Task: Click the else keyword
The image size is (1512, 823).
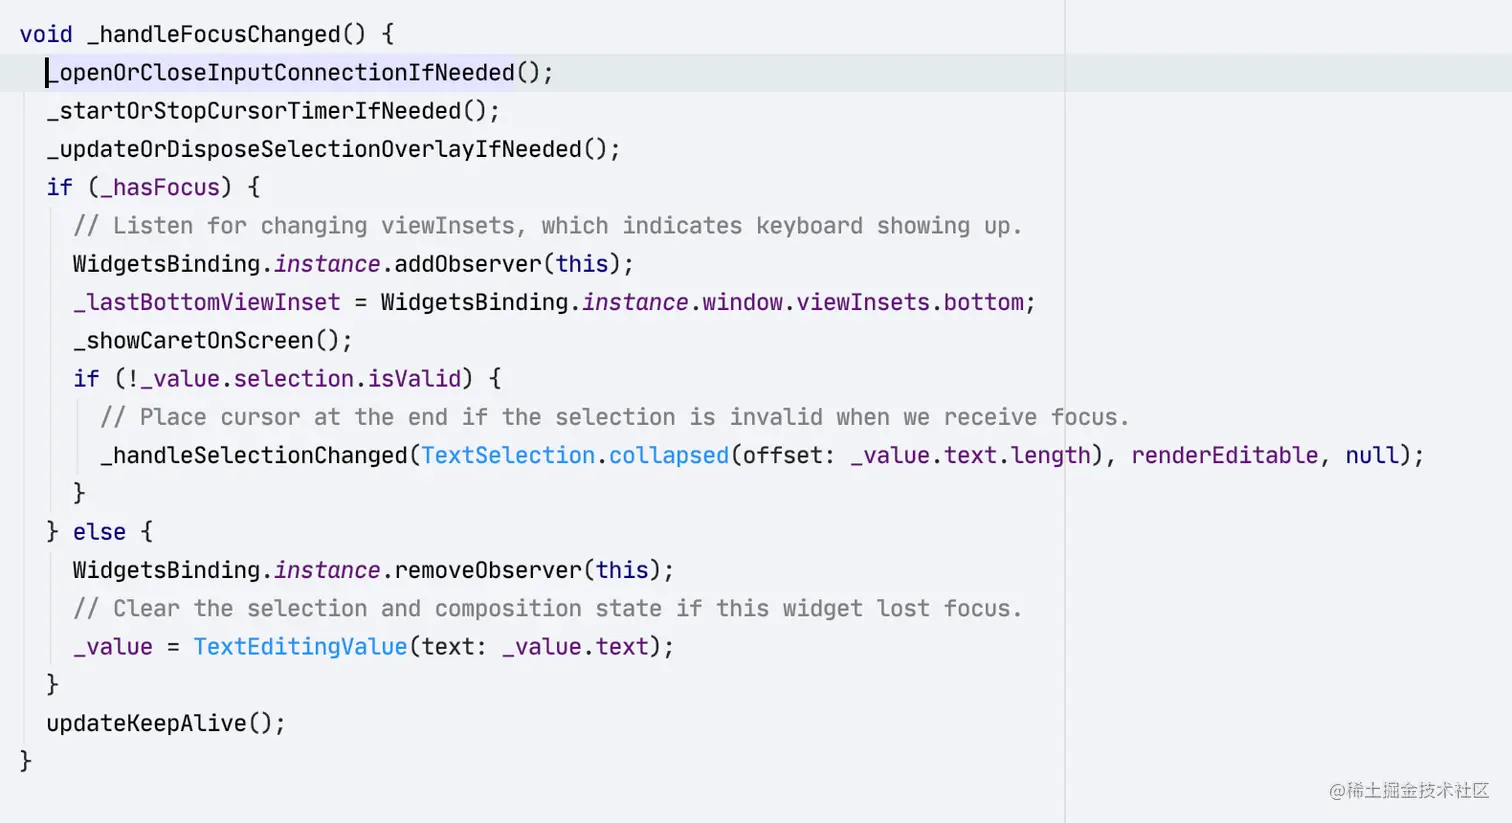Action: coord(99,532)
